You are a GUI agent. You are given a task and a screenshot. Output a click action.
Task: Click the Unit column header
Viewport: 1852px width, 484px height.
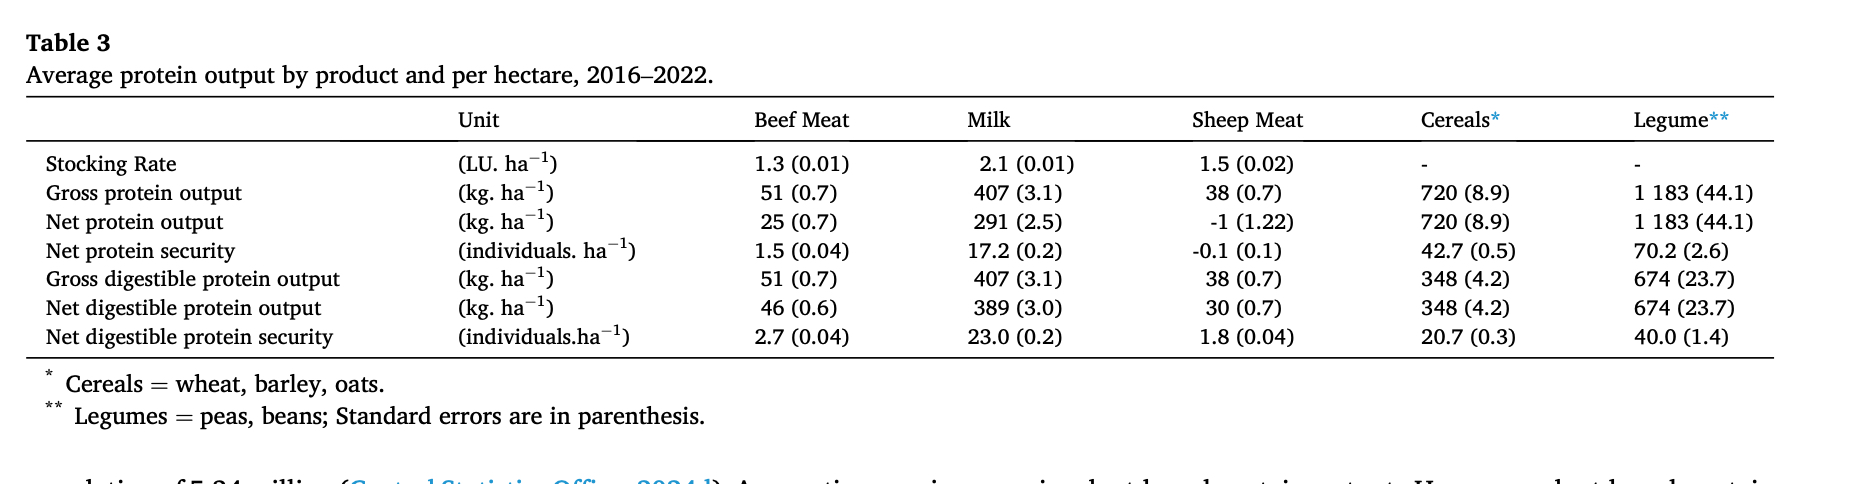click(x=478, y=120)
